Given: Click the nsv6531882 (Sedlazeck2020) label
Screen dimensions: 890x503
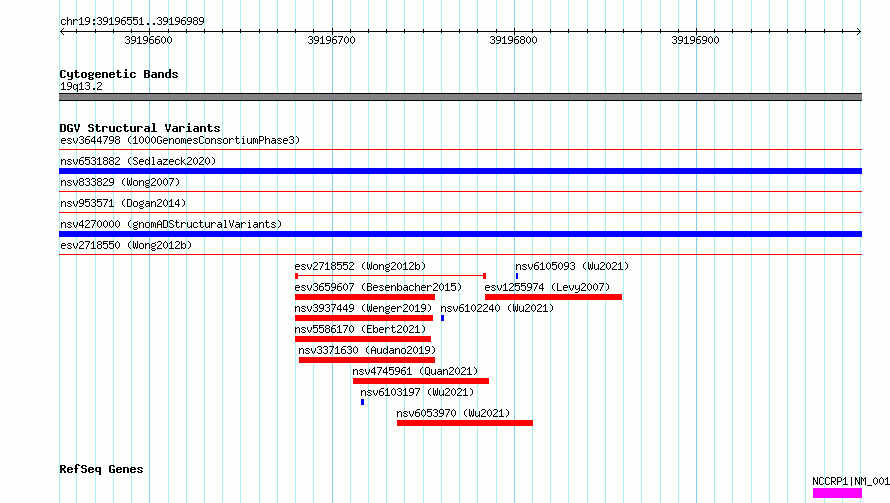Looking at the screenshot, I should (138, 161).
